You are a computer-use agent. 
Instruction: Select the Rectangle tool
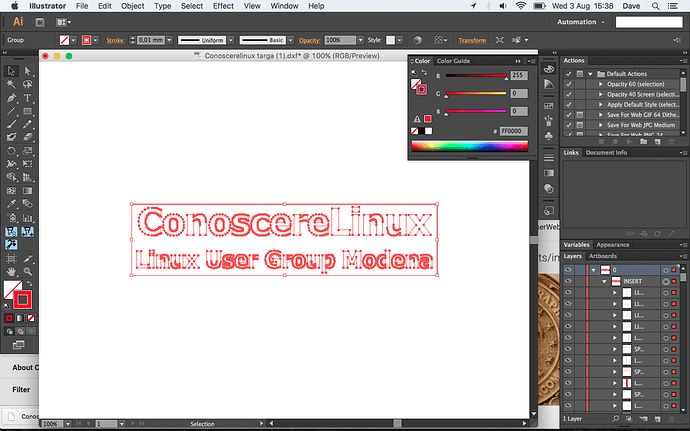27,111
